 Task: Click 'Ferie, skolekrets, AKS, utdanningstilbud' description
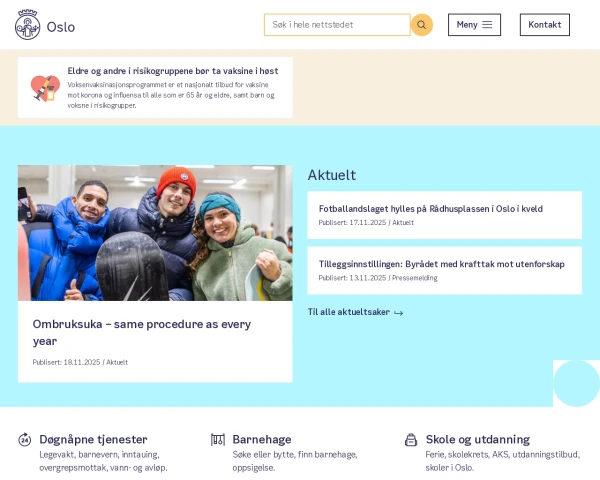[x=502, y=461]
